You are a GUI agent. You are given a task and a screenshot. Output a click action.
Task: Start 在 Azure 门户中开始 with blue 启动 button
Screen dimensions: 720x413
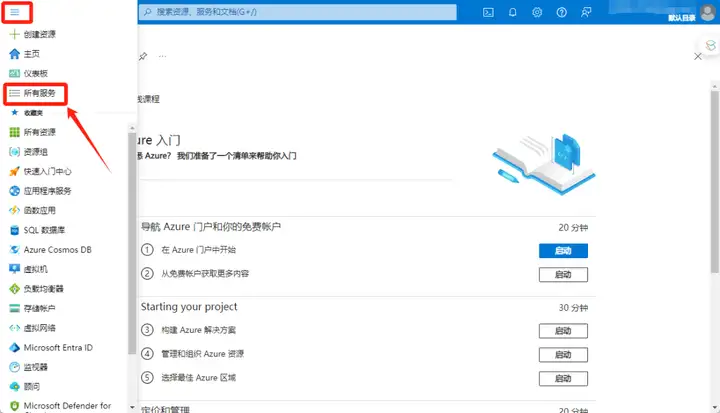563,250
